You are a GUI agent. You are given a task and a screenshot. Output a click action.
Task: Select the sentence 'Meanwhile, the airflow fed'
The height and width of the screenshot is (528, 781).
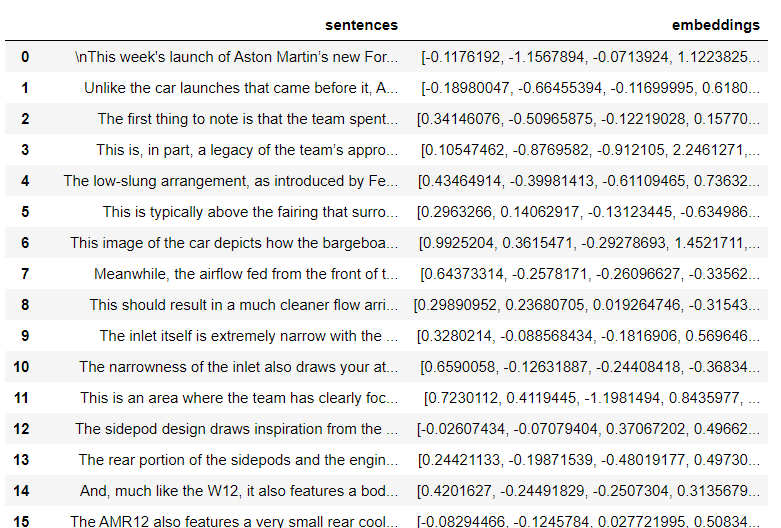pos(245,274)
